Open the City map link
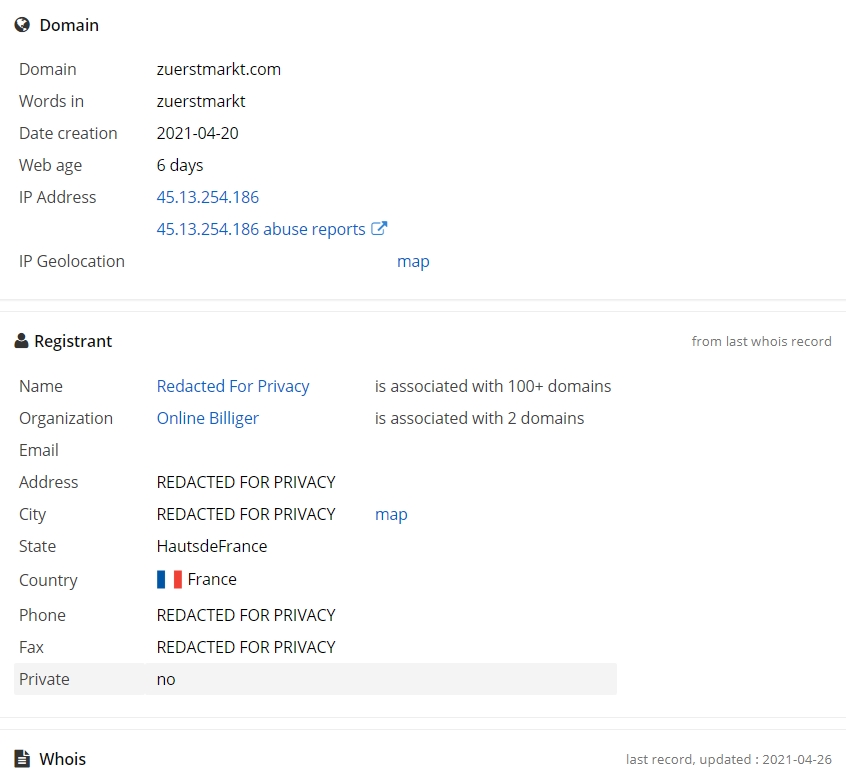This screenshot has width=846, height=778. [391, 514]
